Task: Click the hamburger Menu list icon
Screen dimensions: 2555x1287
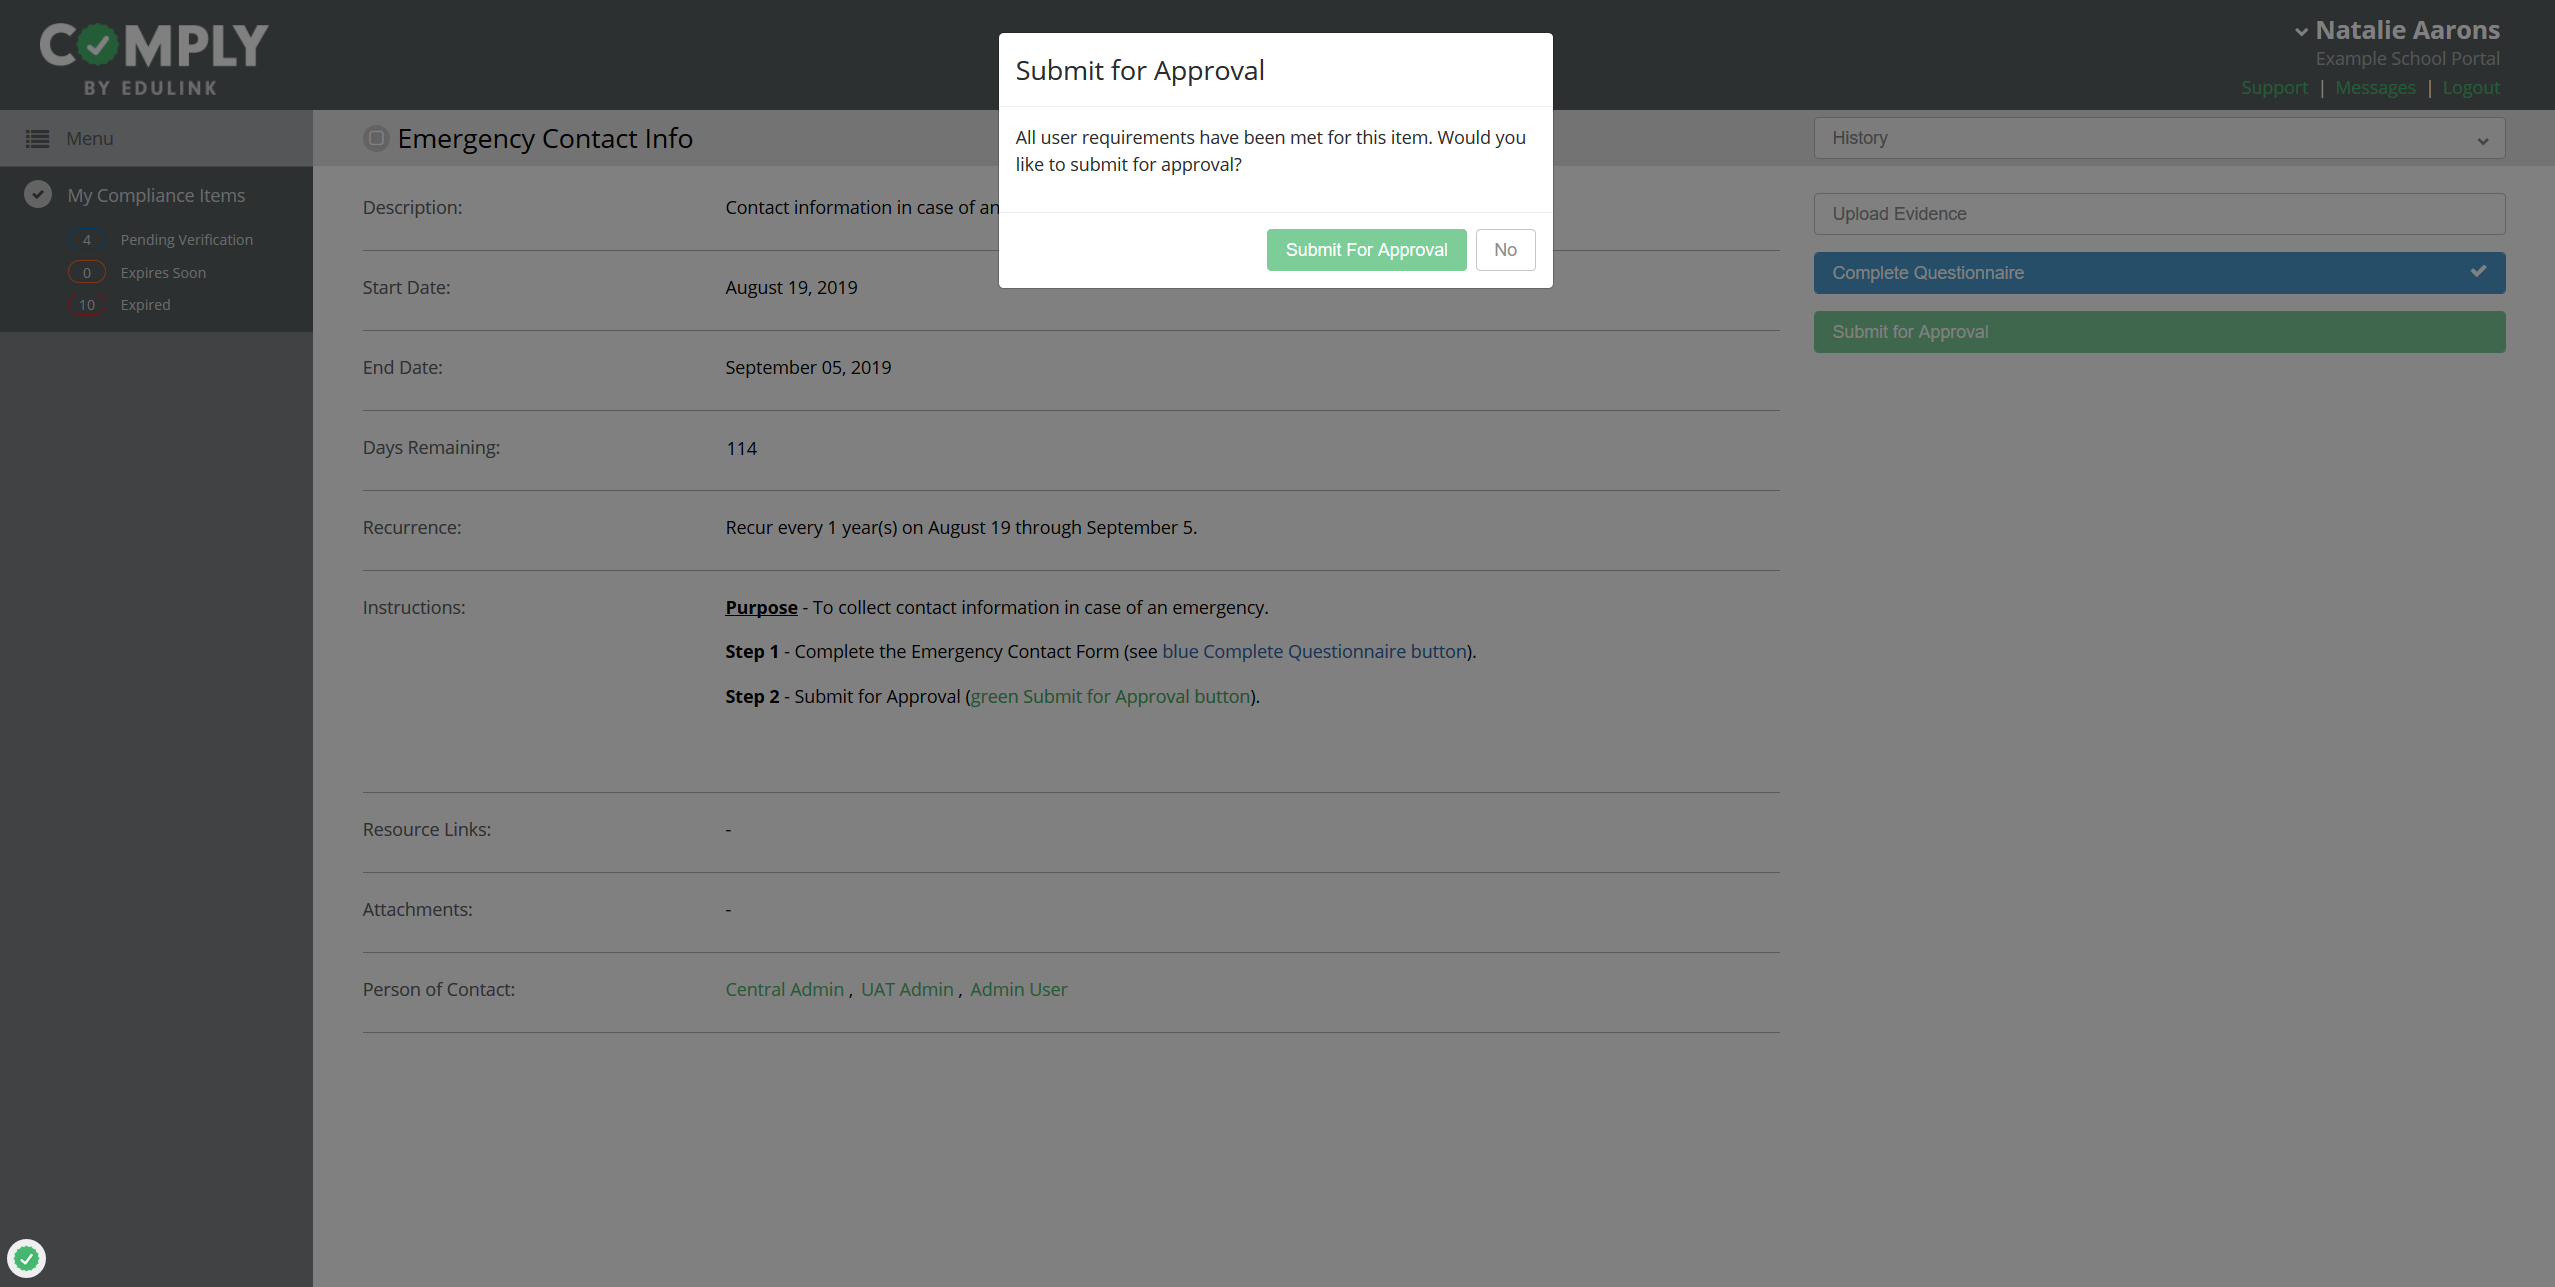Action: pyautogui.click(x=37, y=139)
